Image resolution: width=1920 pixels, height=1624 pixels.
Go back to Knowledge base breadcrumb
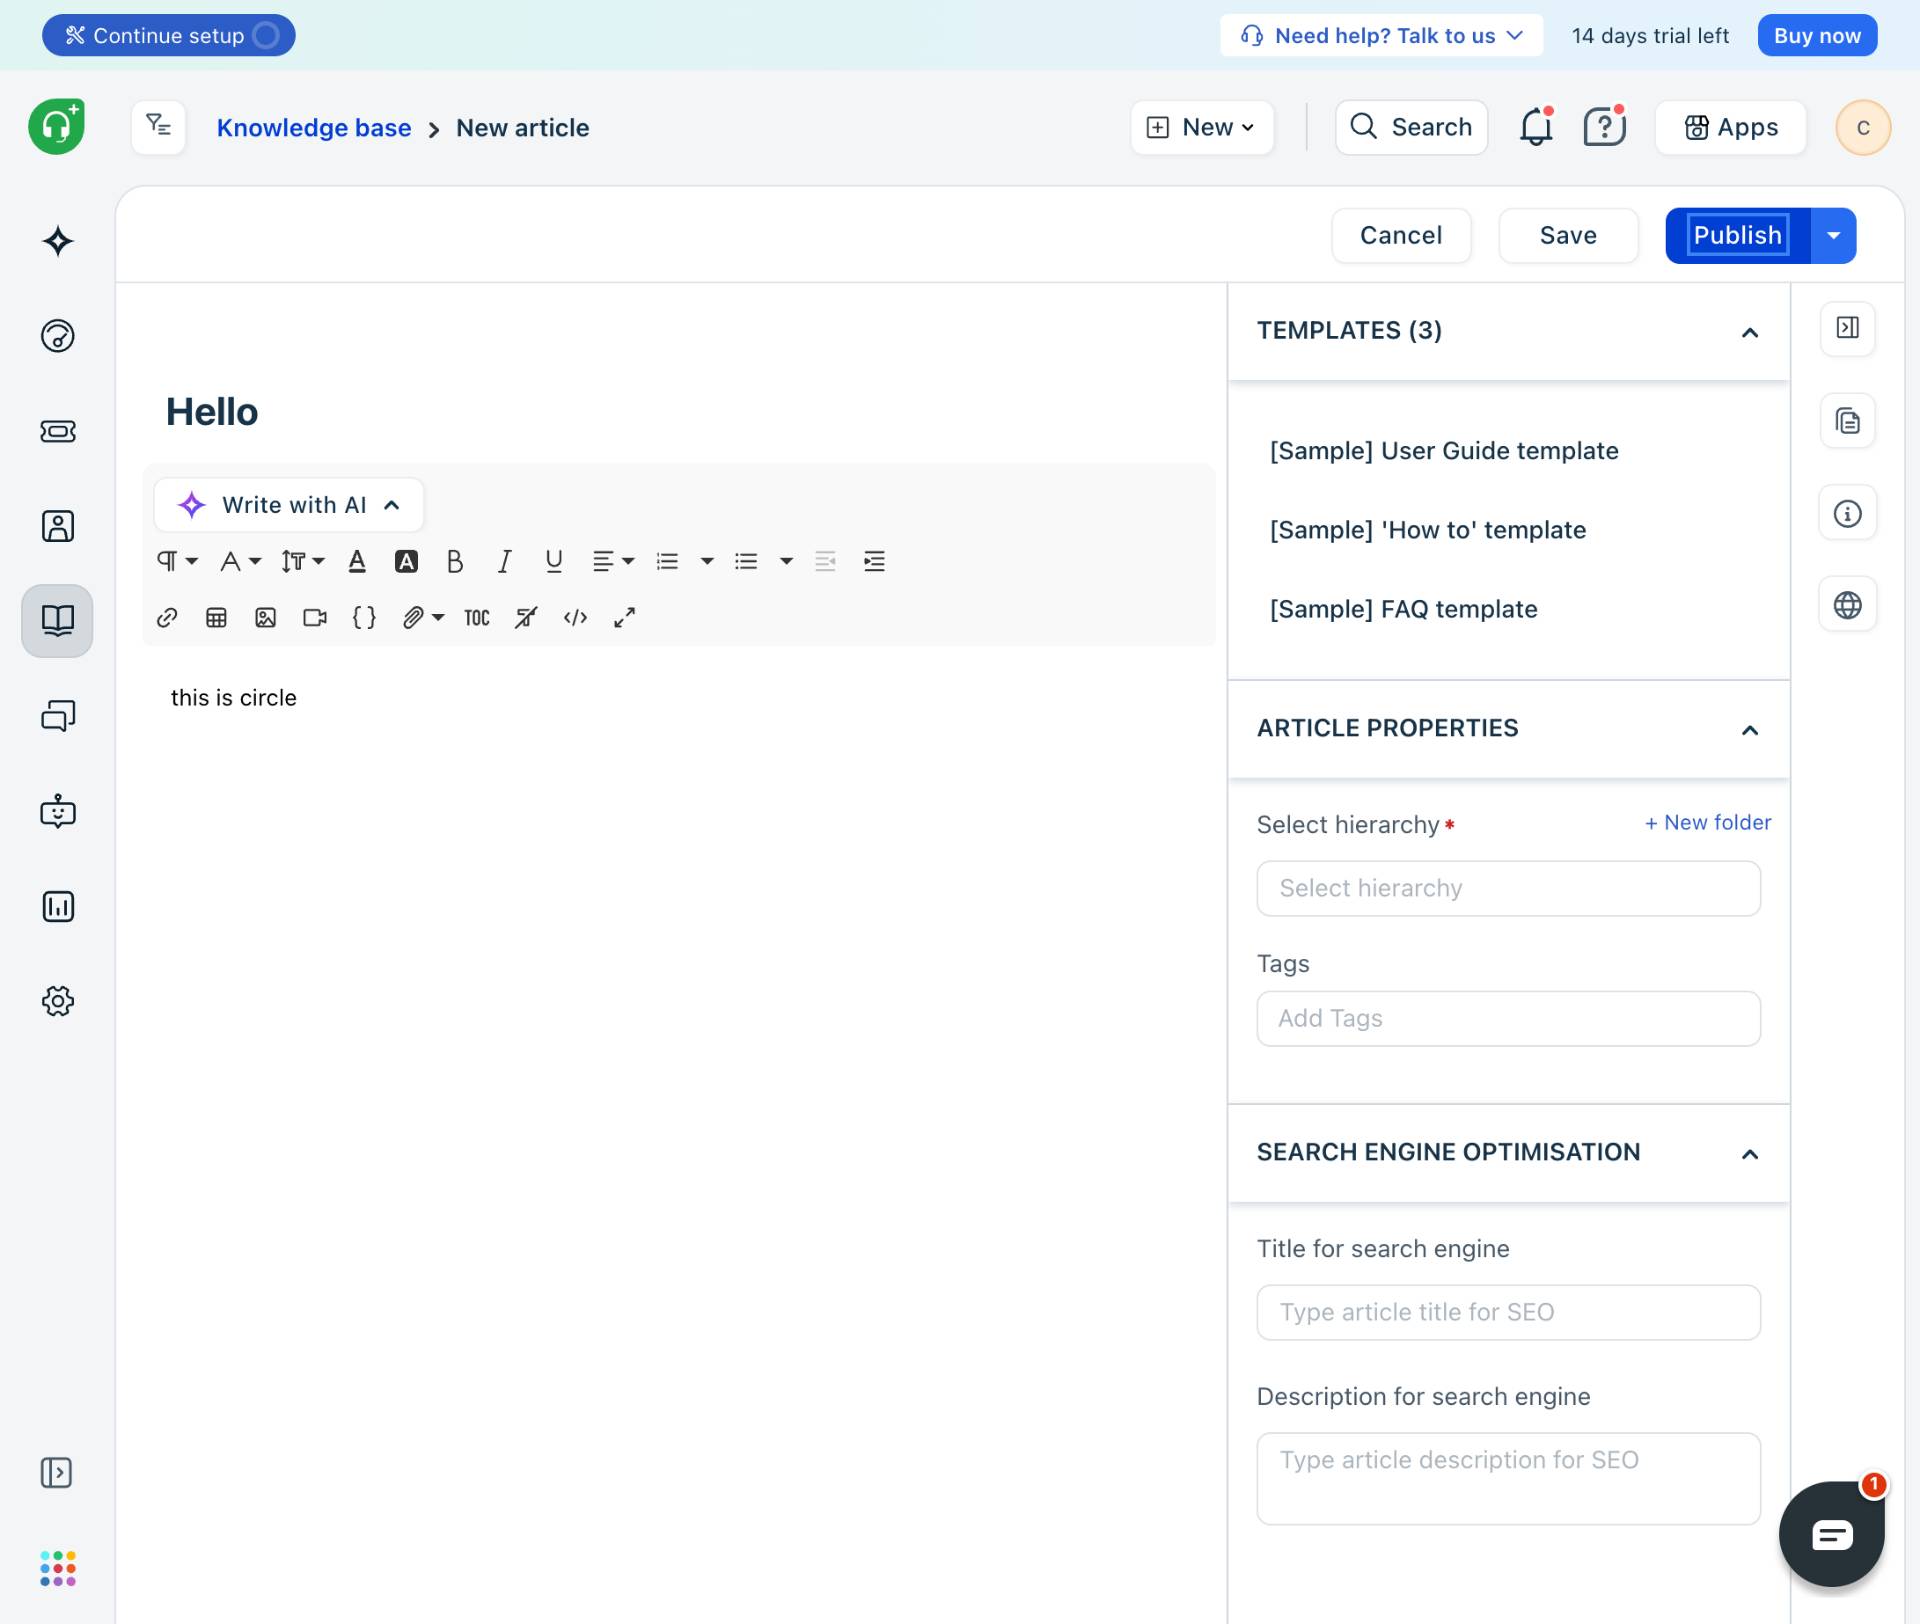[x=314, y=128]
